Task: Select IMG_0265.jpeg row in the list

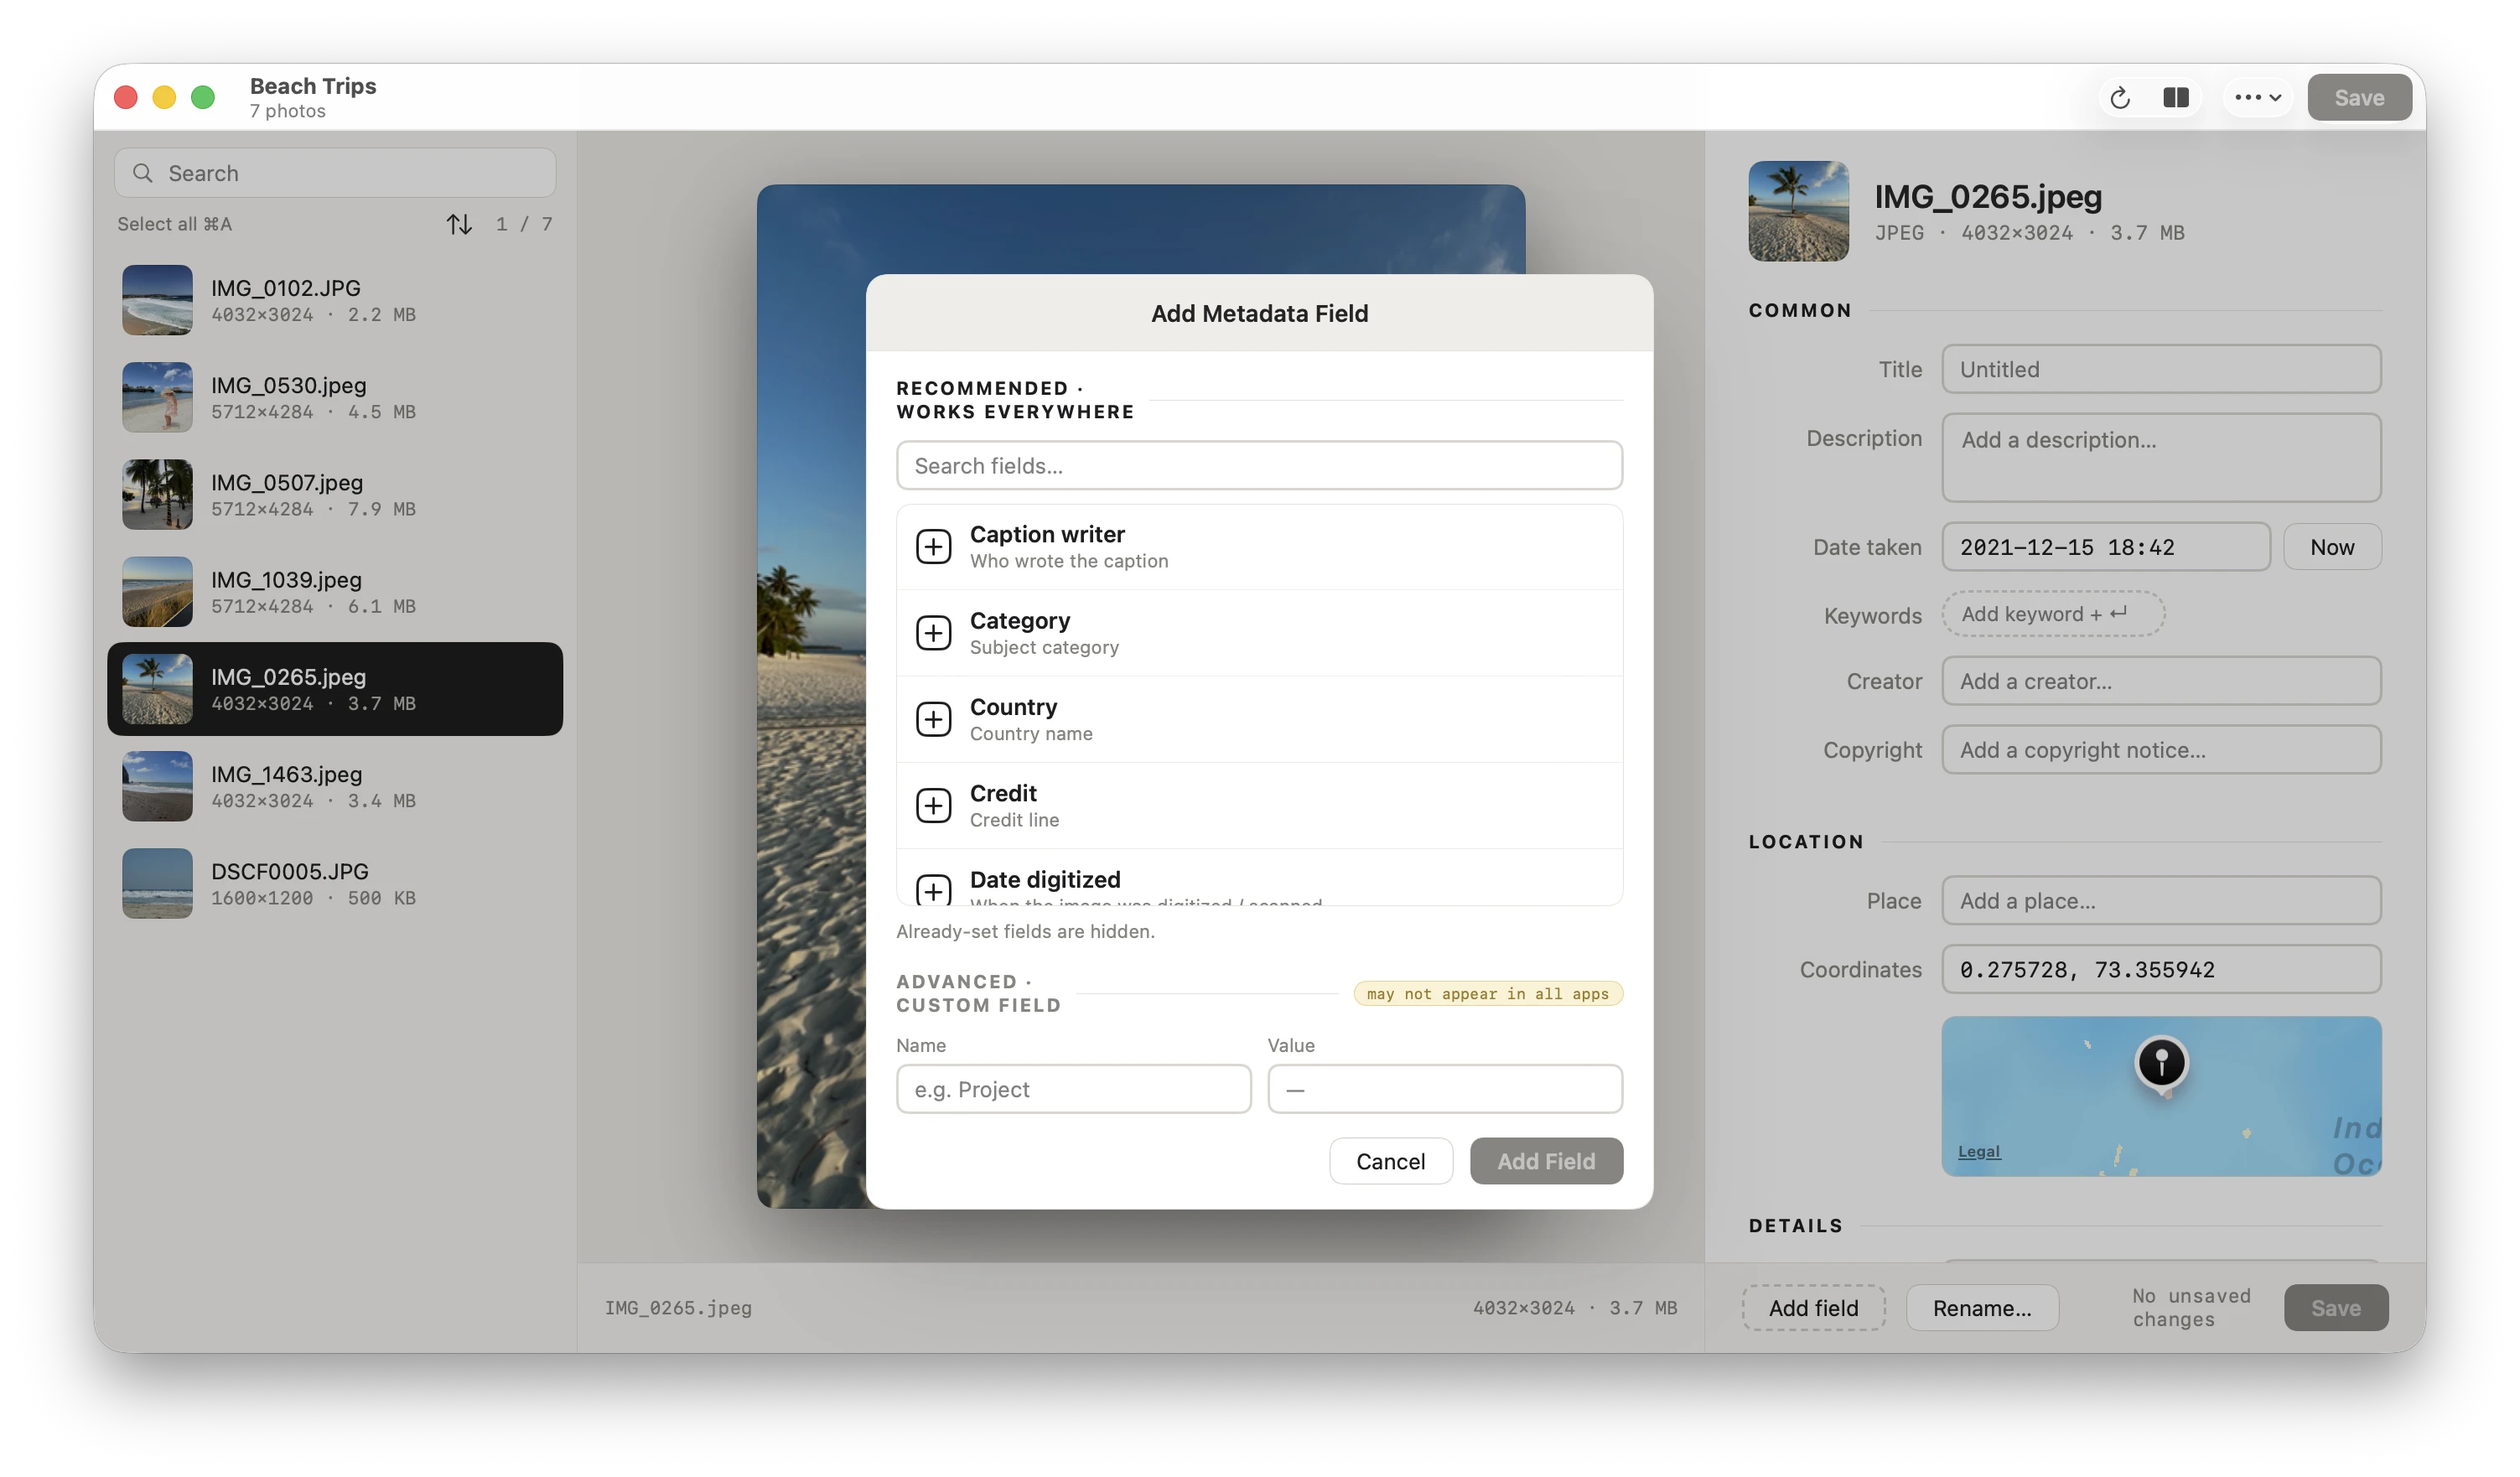Action: click(335, 689)
